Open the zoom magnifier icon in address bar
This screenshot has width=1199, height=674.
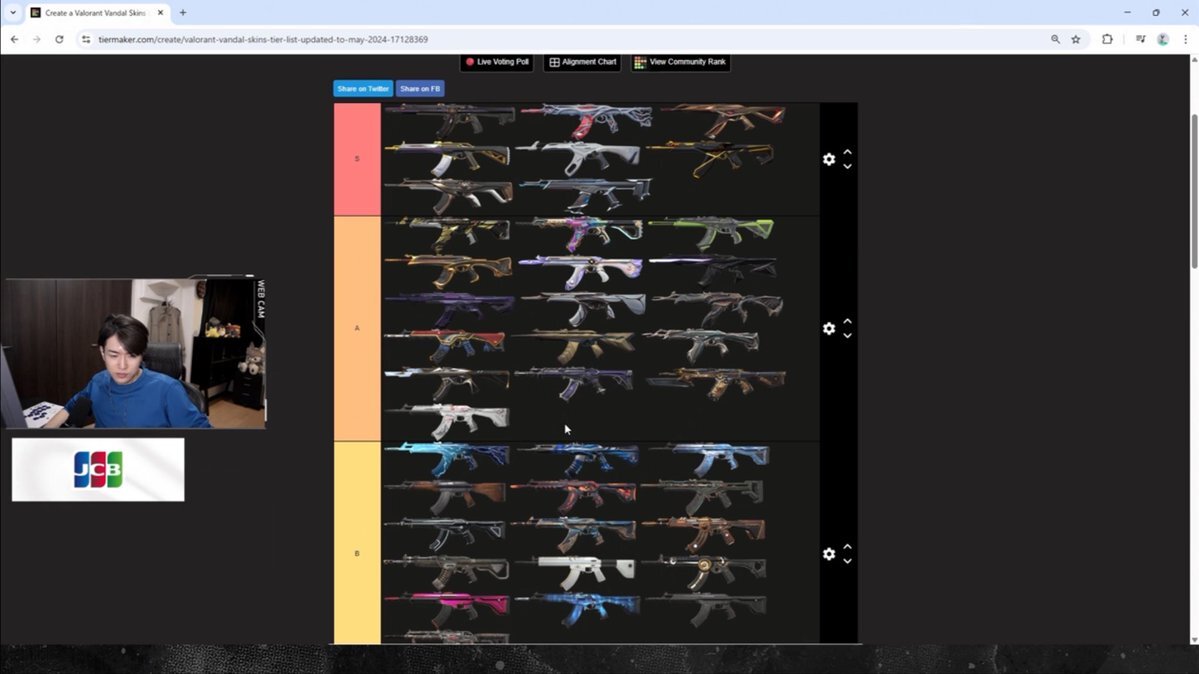point(1055,39)
